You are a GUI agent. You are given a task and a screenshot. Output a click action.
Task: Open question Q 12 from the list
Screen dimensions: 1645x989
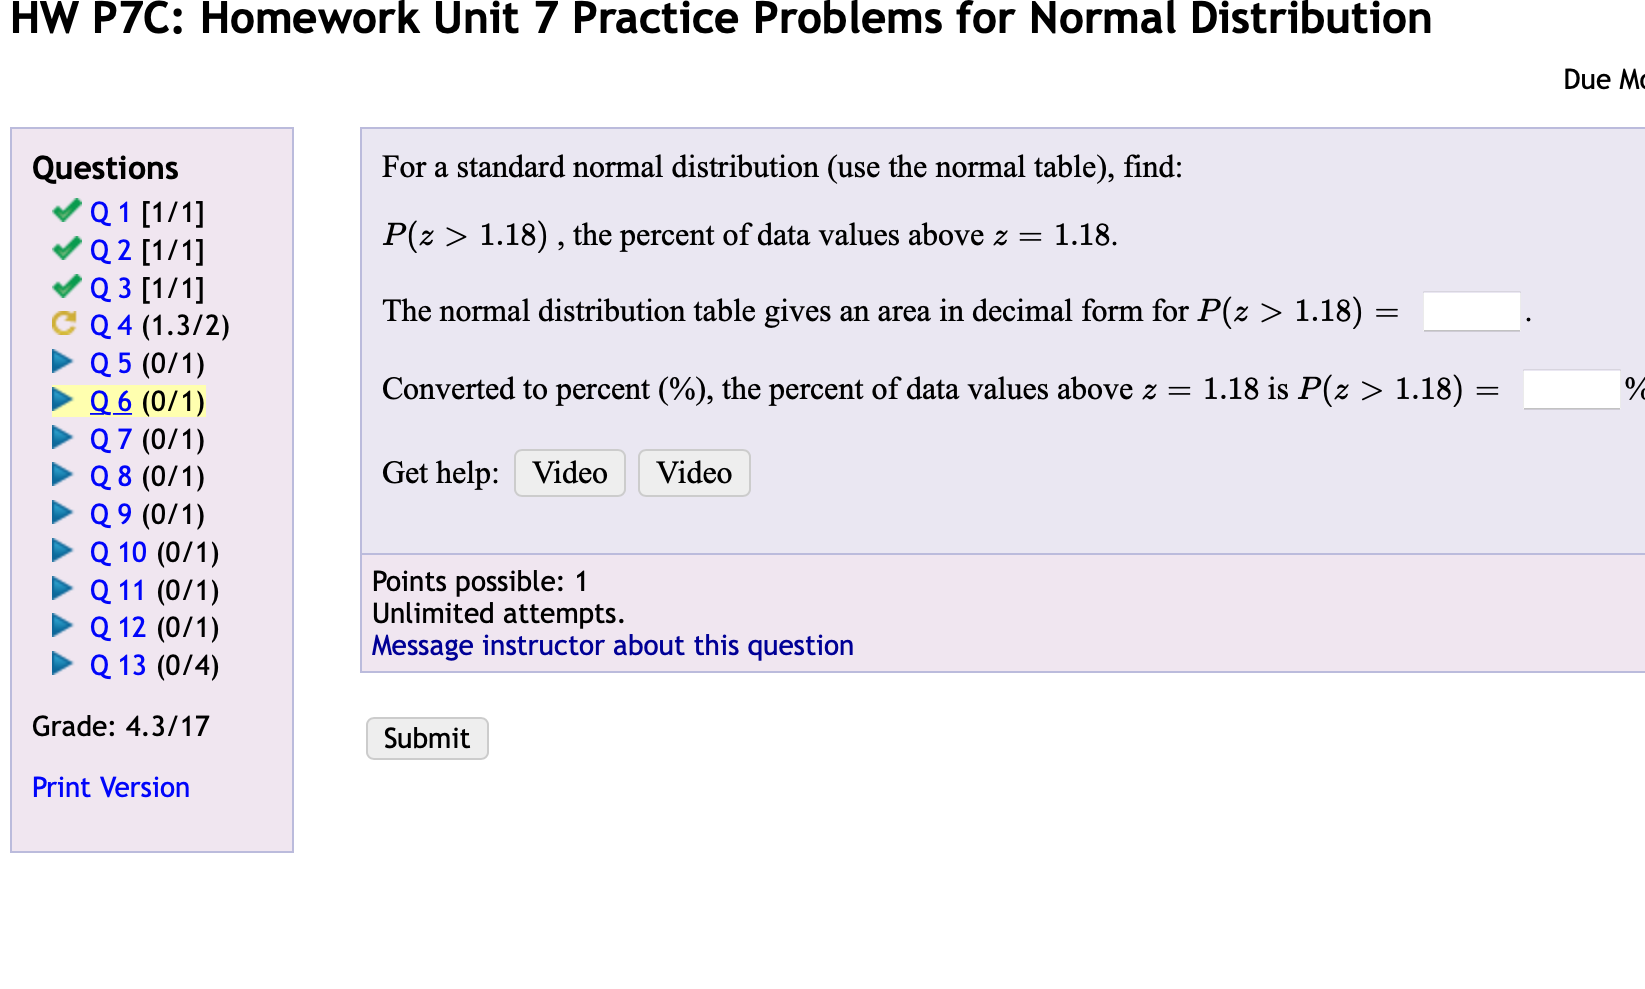pyautogui.click(x=117, y=626)
